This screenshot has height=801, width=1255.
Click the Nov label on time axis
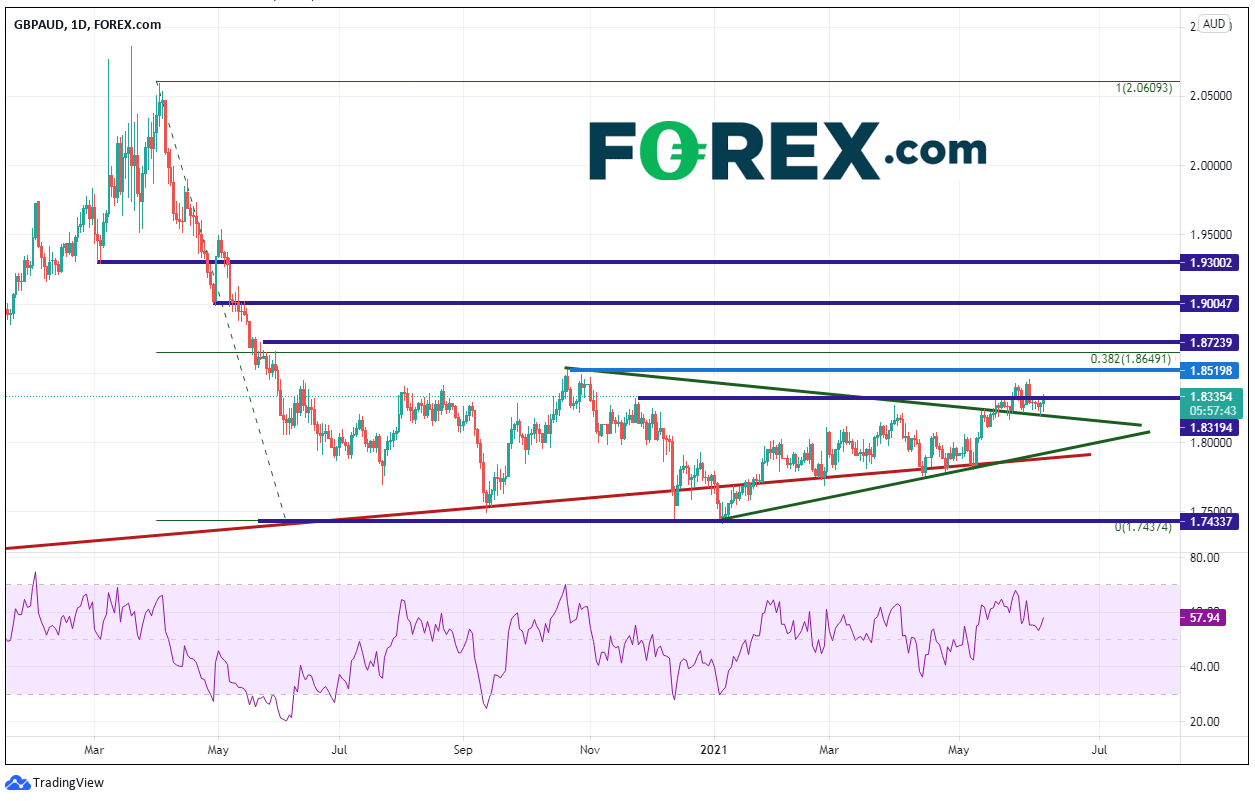pyautogui.click(x=590, y=748)
